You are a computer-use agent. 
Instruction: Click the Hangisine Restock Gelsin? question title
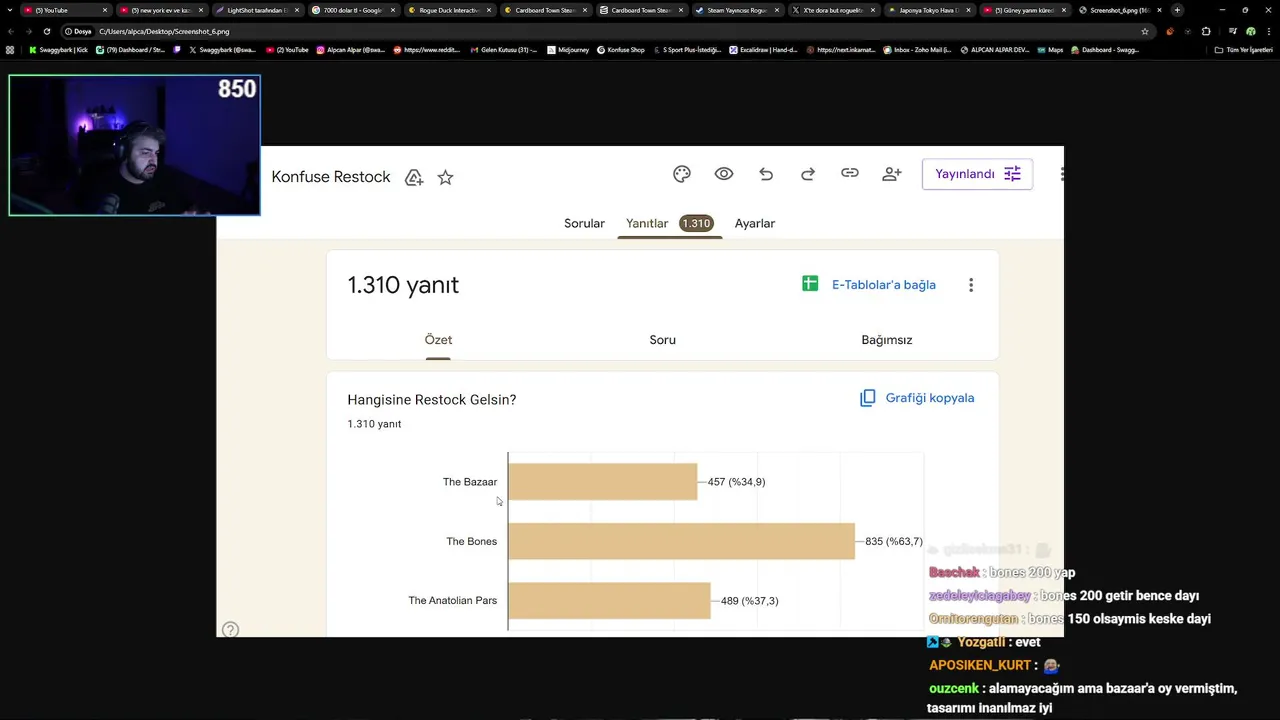coord(432,400)
